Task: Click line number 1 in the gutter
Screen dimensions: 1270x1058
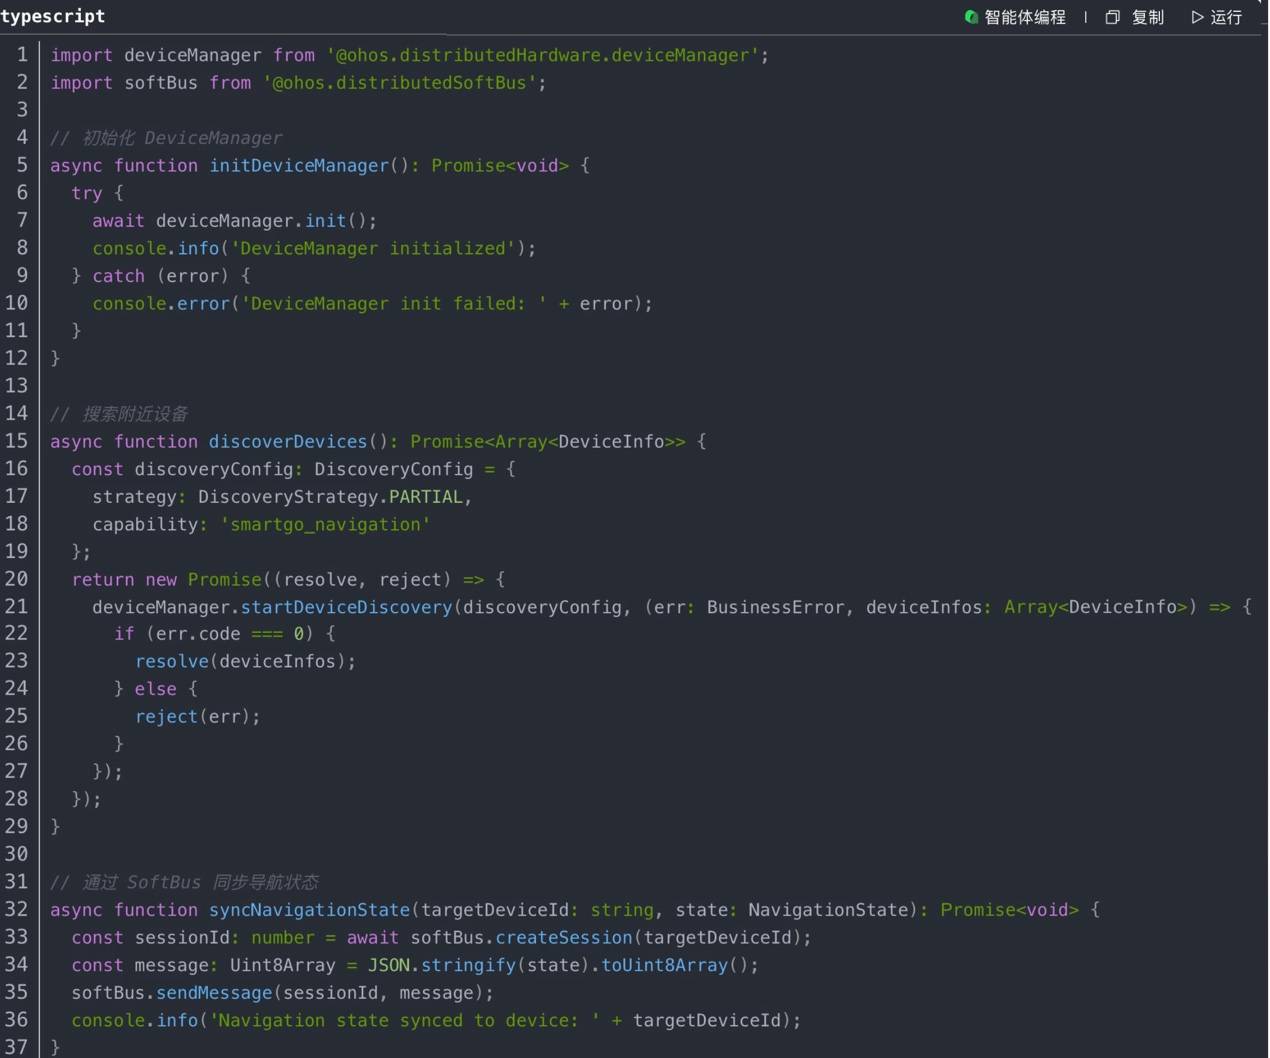Action: click(x=22, y=55)
